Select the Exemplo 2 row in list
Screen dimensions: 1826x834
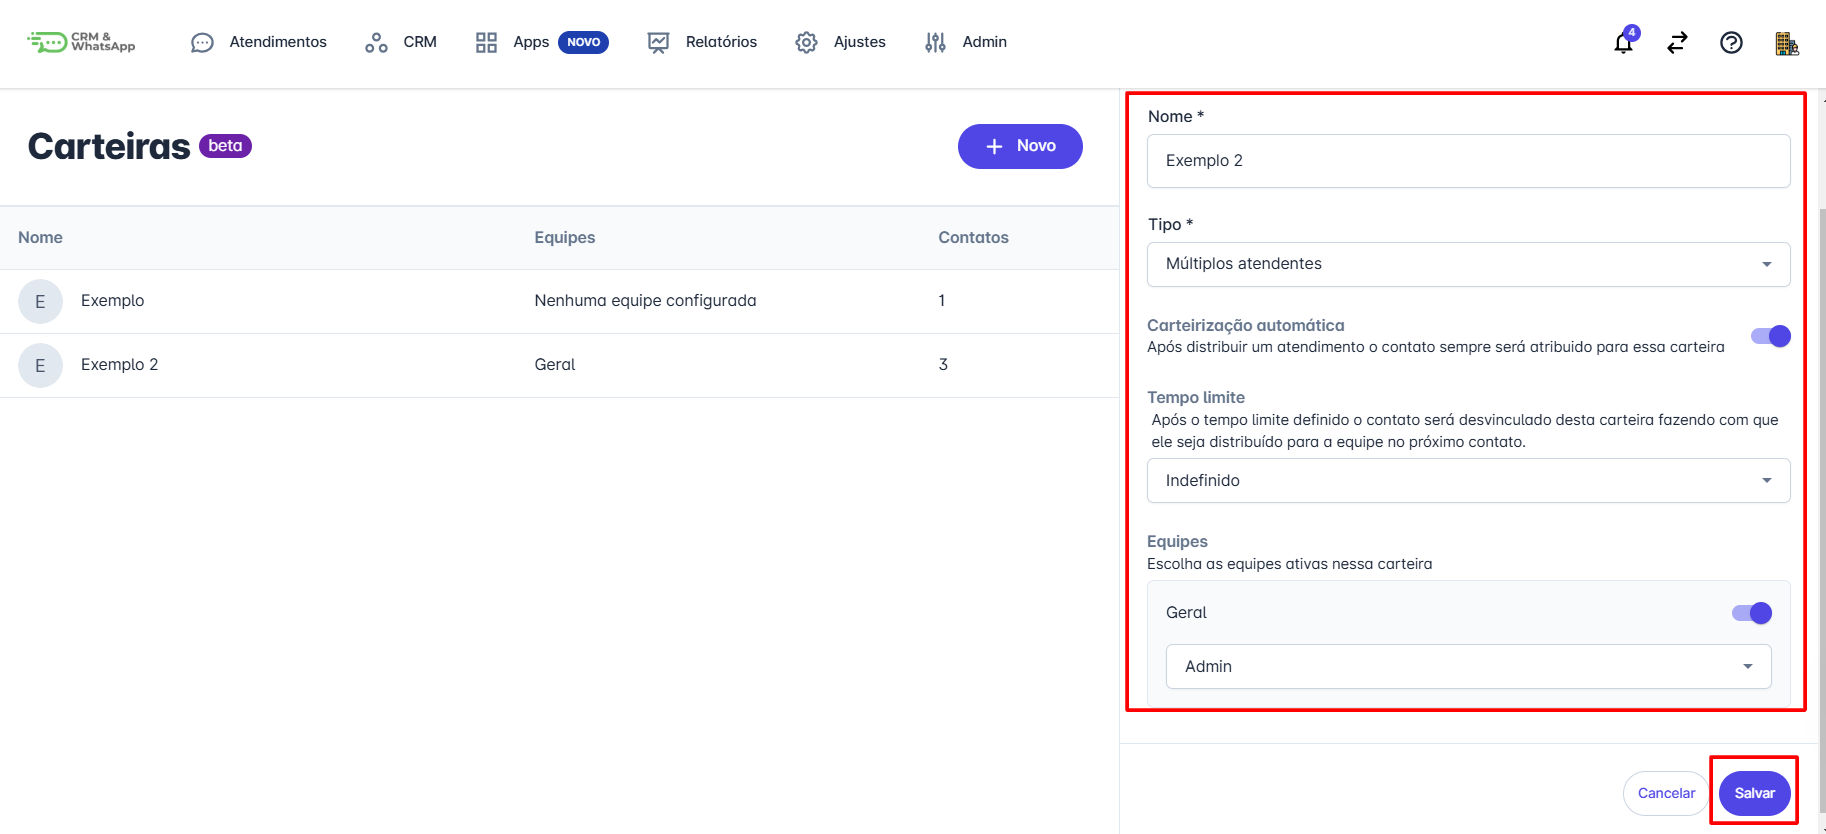click(120, 365)
